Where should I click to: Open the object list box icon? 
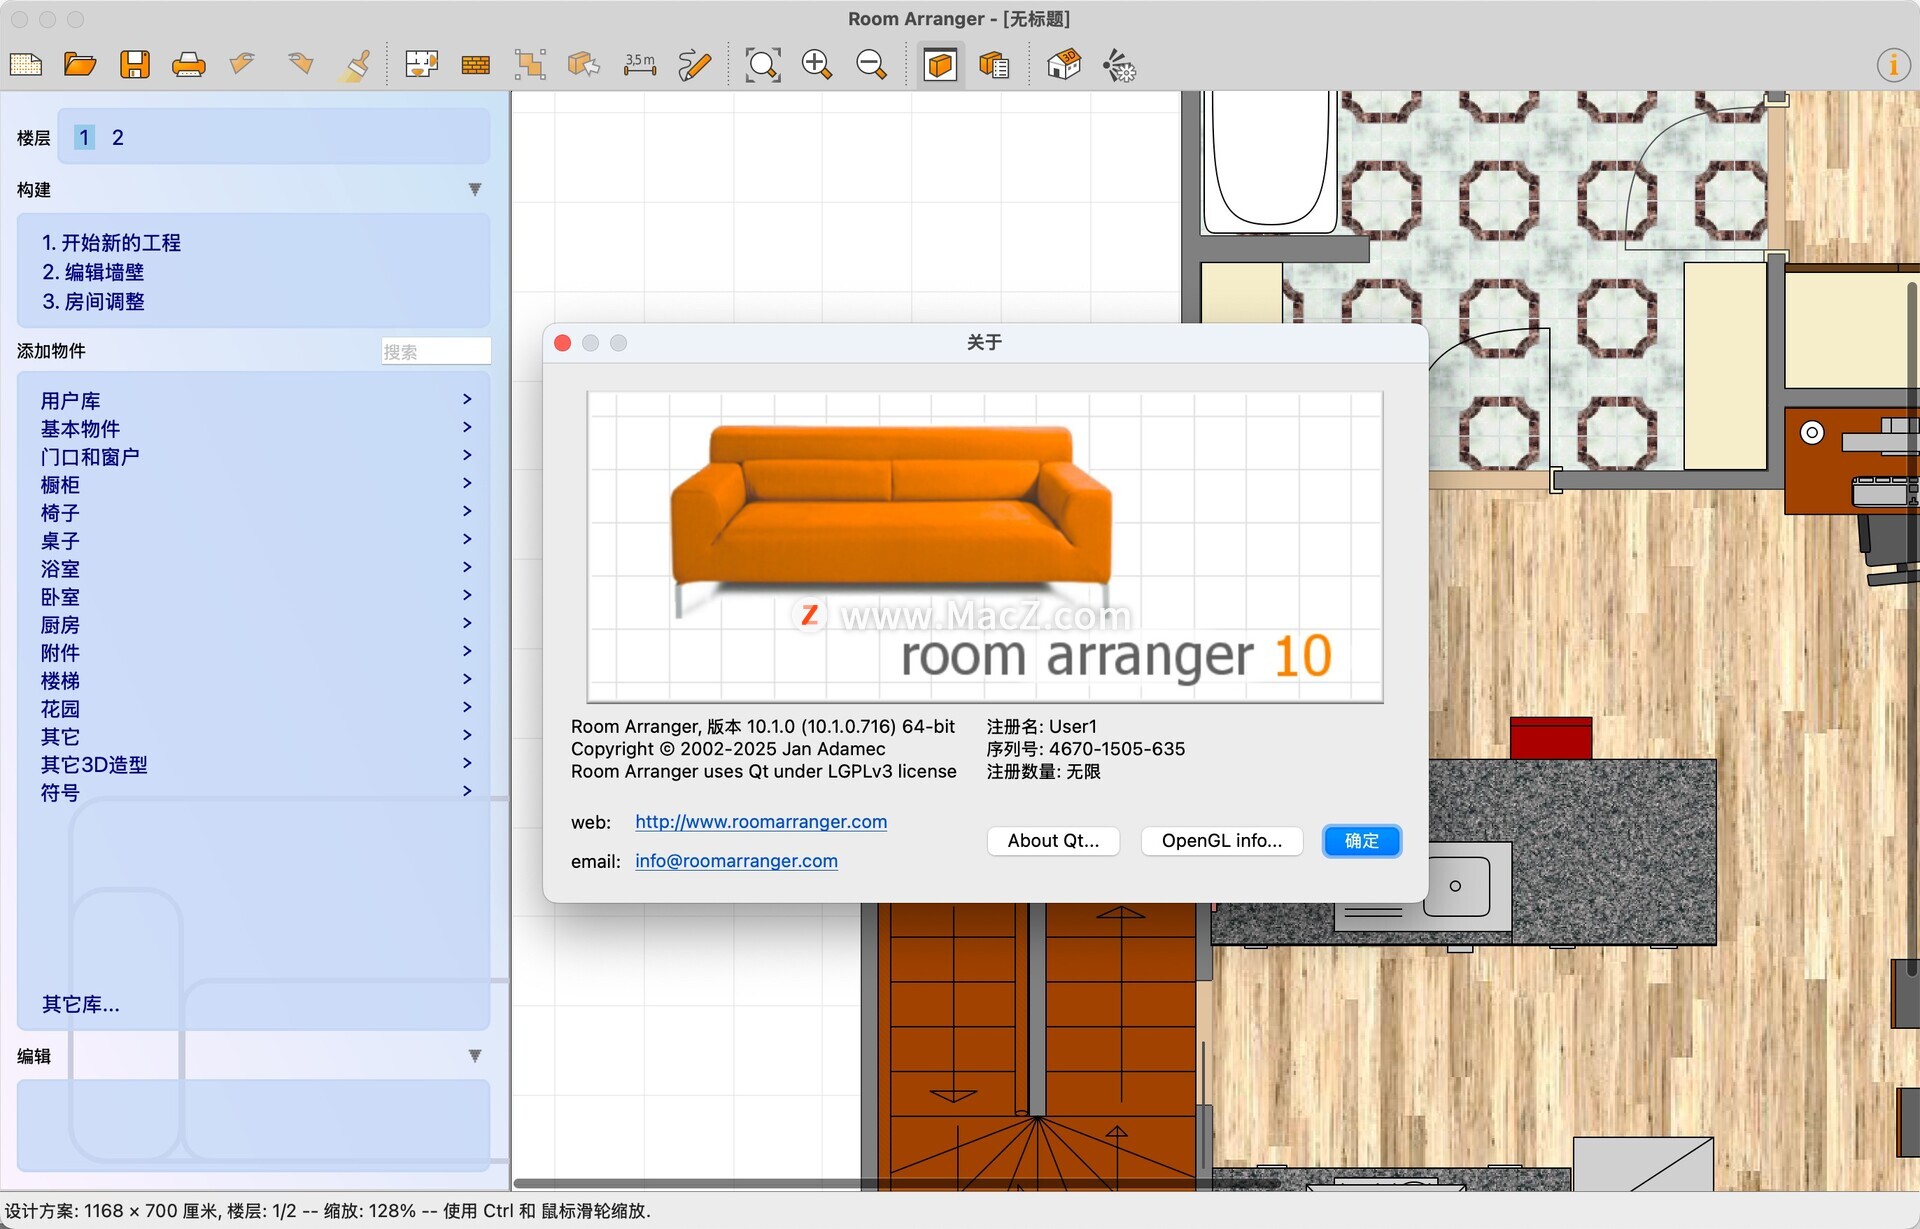pyautogui.click(x=994, y=66)
